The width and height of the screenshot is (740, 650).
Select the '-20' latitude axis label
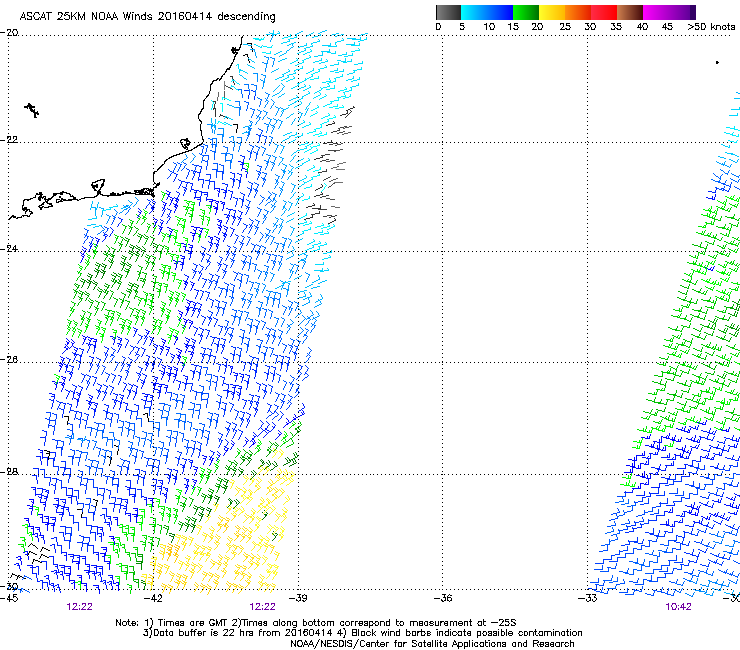(9, 33)
